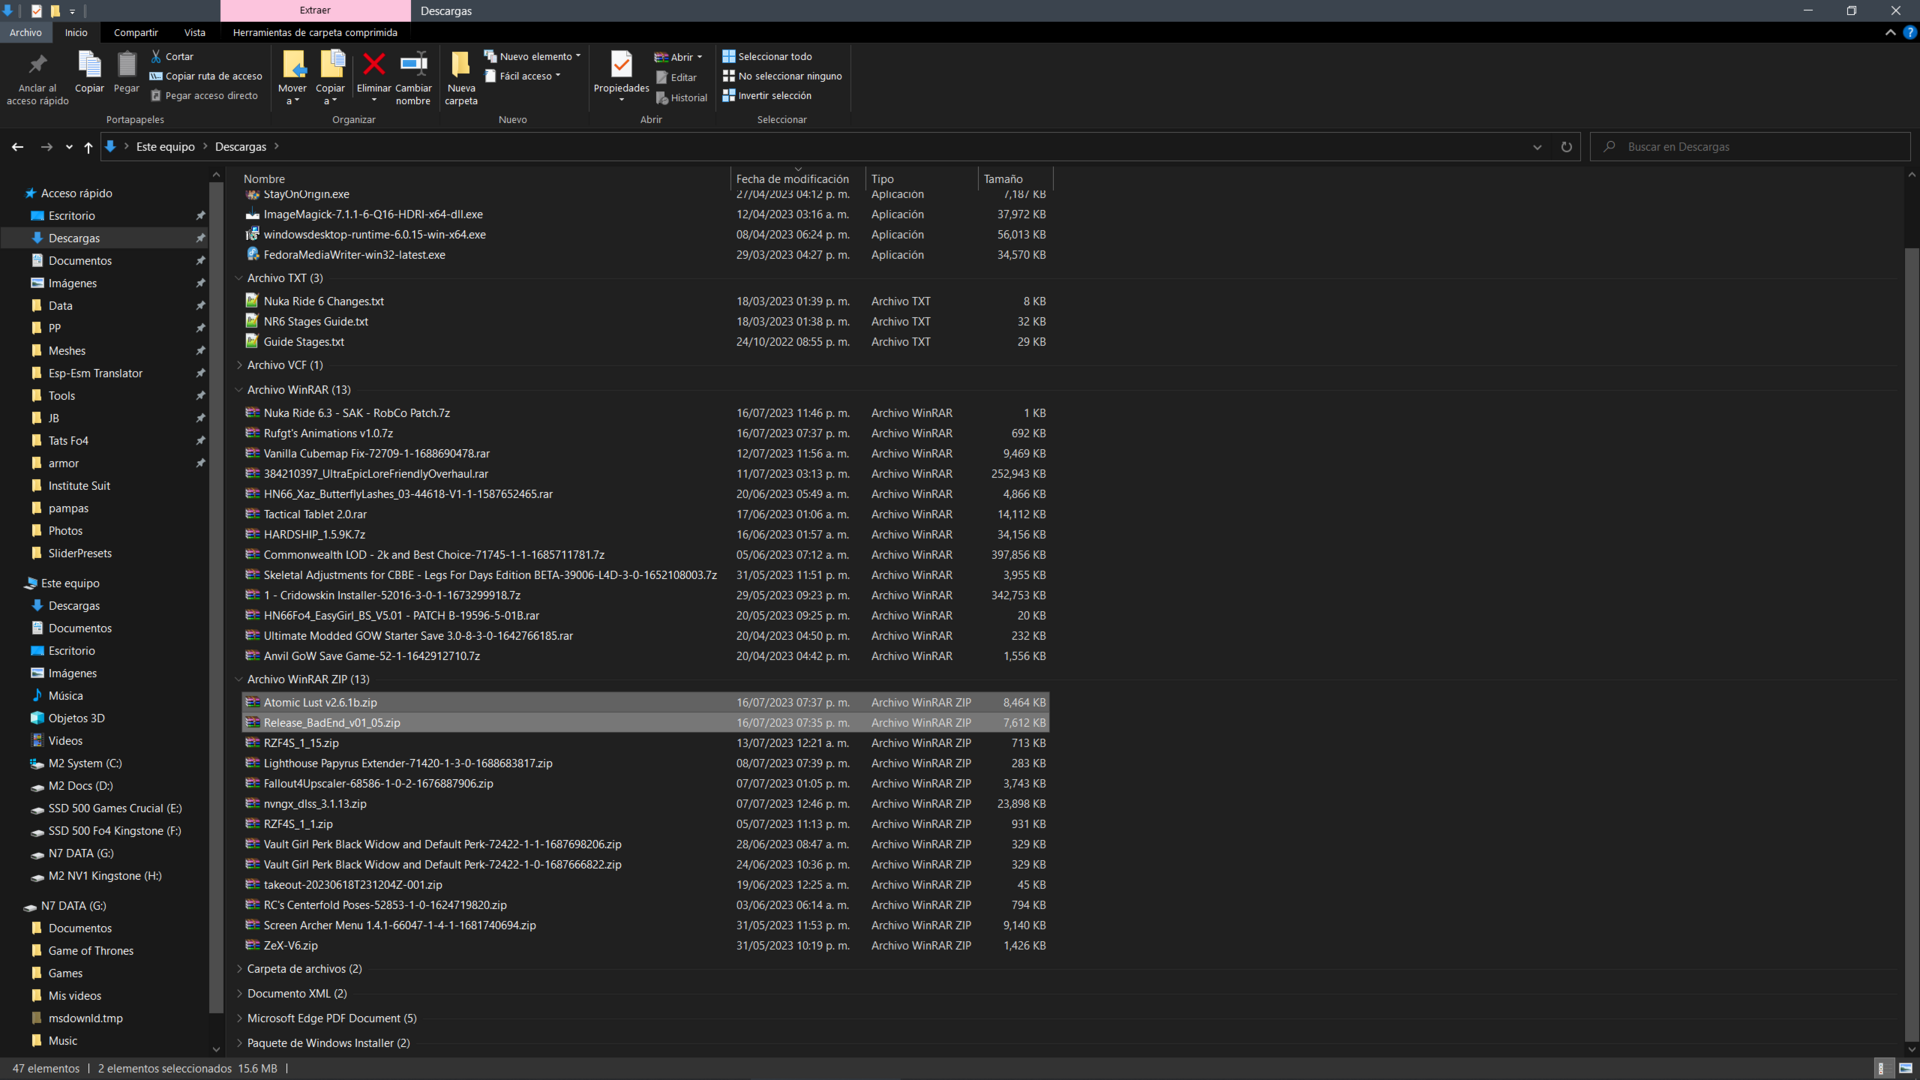Open the Abrir dropdown in ribbon
This screenshot has height=1080, width=1920.
point(678,57)
